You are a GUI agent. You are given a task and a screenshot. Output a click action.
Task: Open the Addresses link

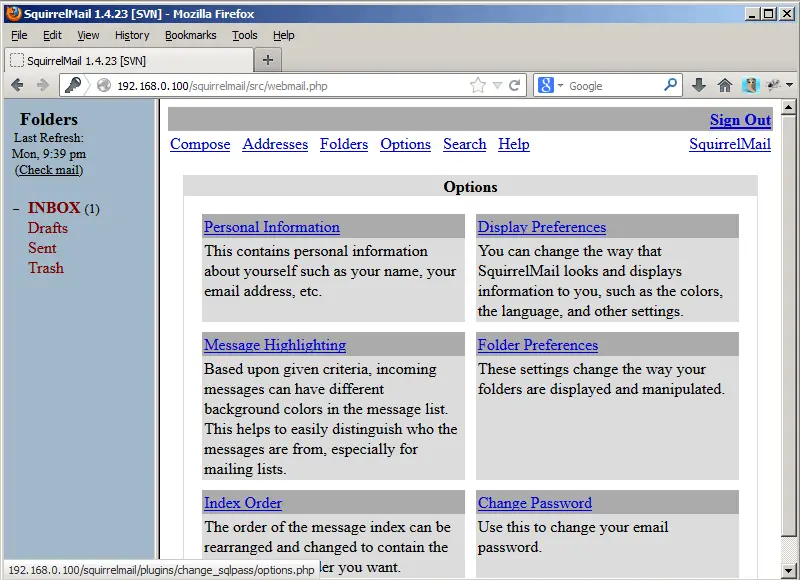(x=275, y=144)
